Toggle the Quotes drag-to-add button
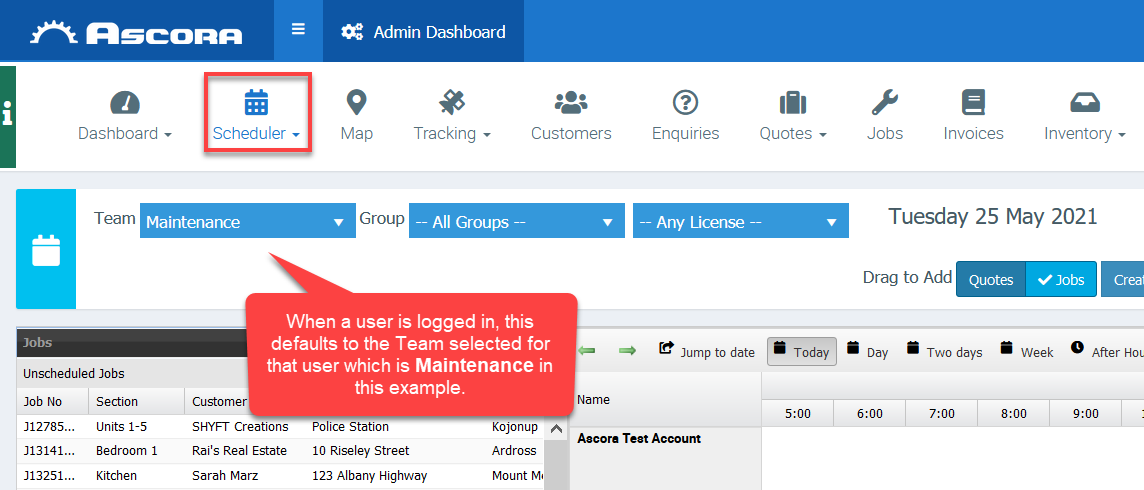 pos(991,280)
